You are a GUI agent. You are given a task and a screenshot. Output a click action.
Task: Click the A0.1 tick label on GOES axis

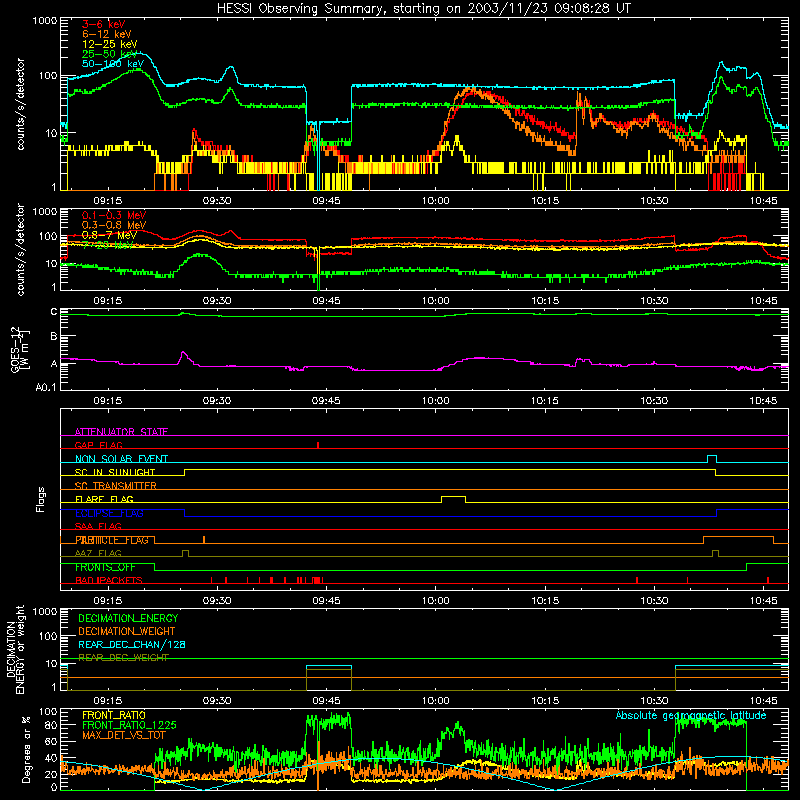46,387
